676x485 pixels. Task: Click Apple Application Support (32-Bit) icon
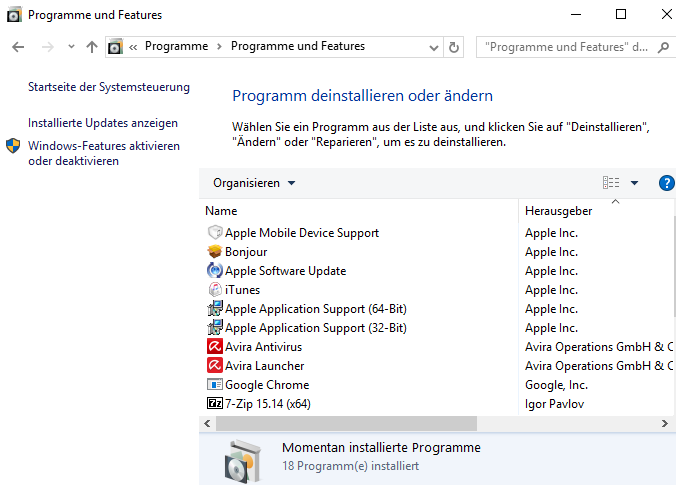click(x=215, y=327)
